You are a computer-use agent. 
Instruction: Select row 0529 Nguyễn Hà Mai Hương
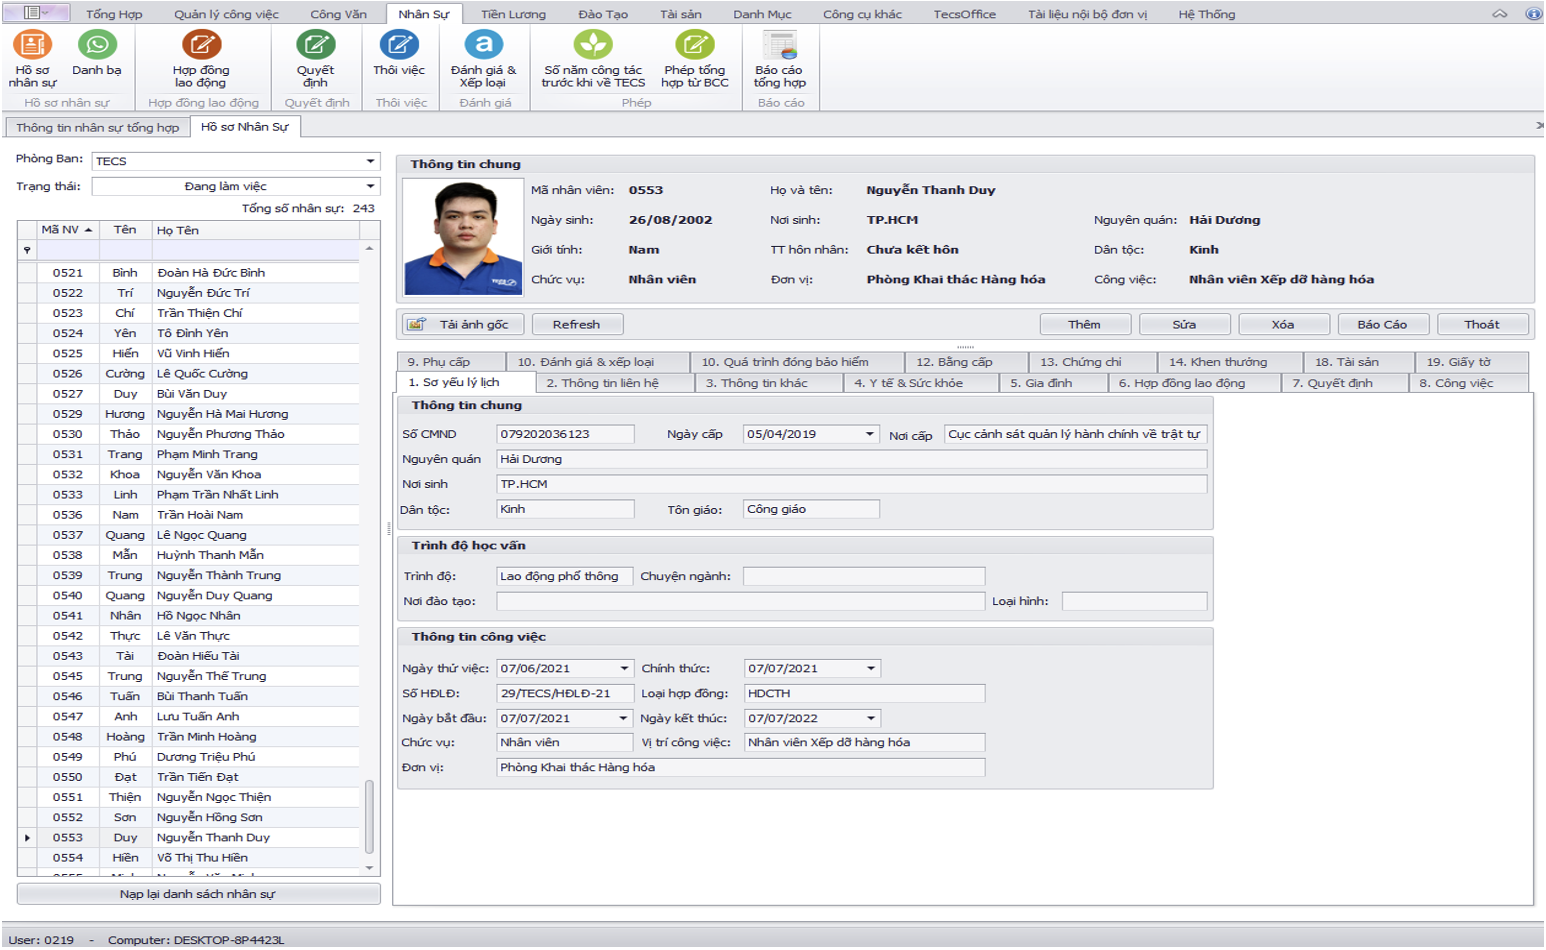[x=190, y=414]
